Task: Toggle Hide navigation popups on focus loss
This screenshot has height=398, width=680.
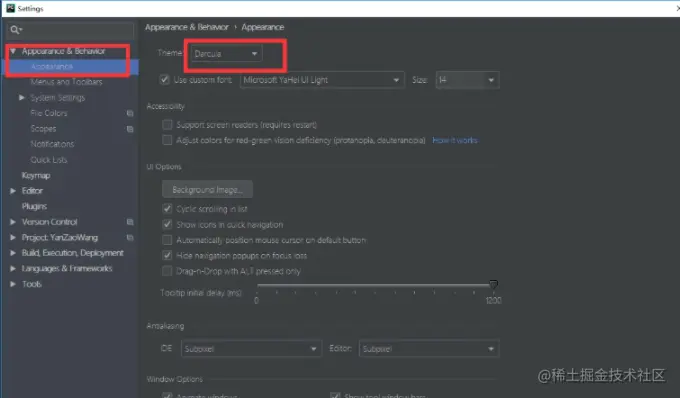Action: tap(167, 255)
